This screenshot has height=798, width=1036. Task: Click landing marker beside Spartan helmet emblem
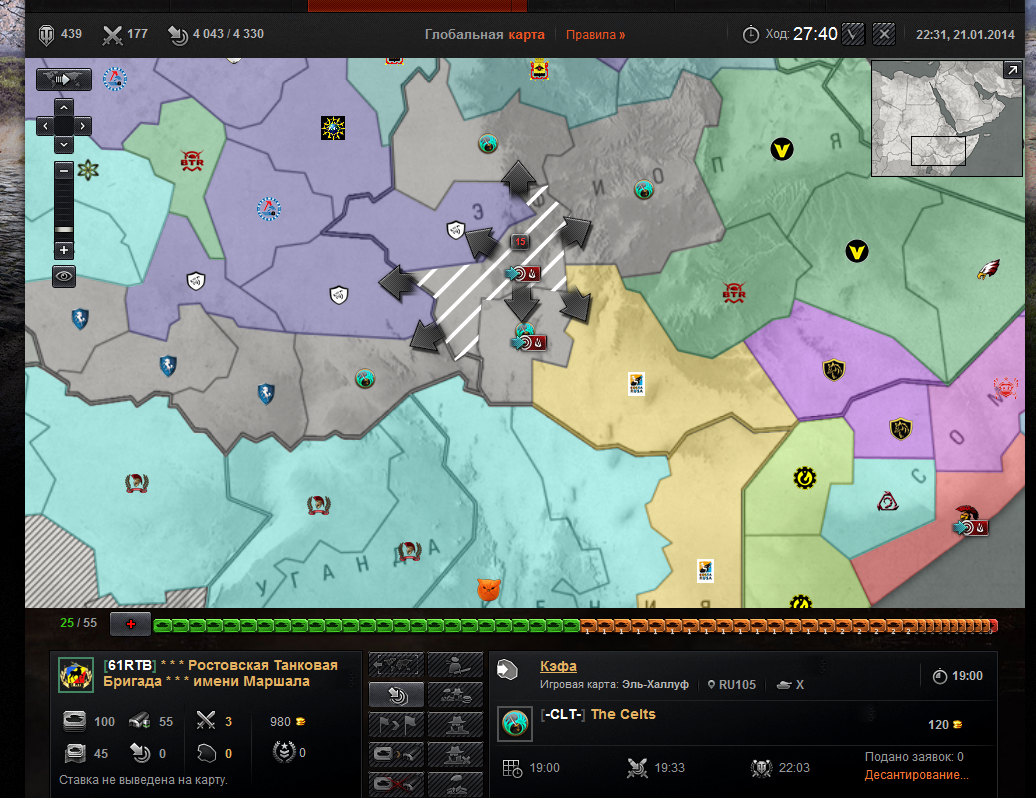(971, 527)
